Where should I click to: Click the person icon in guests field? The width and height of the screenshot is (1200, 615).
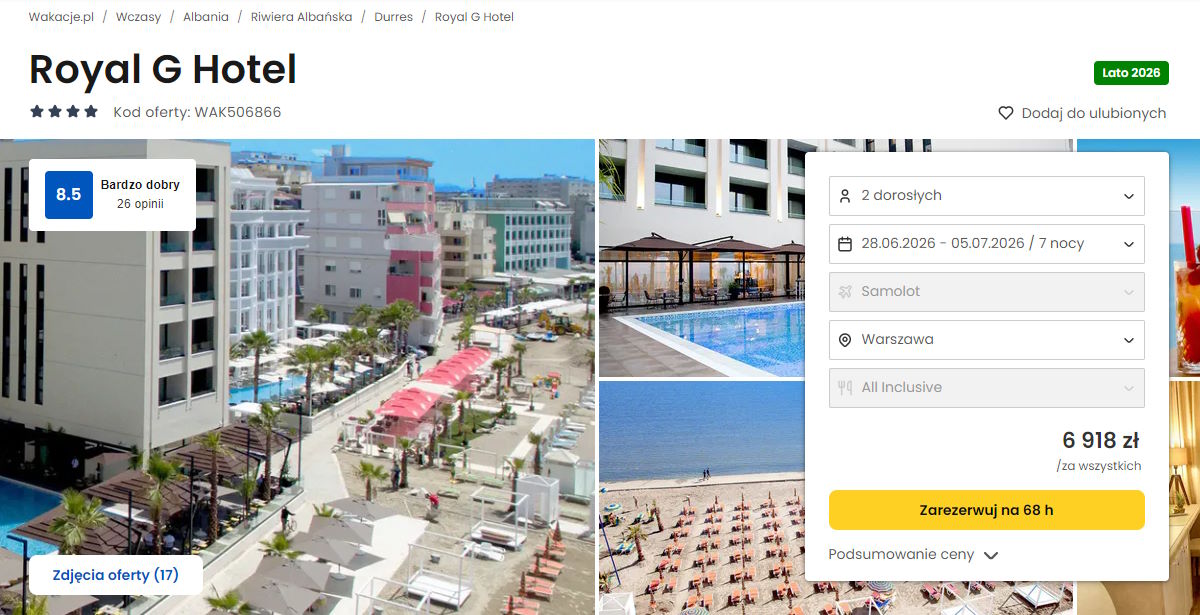[845, 195]
